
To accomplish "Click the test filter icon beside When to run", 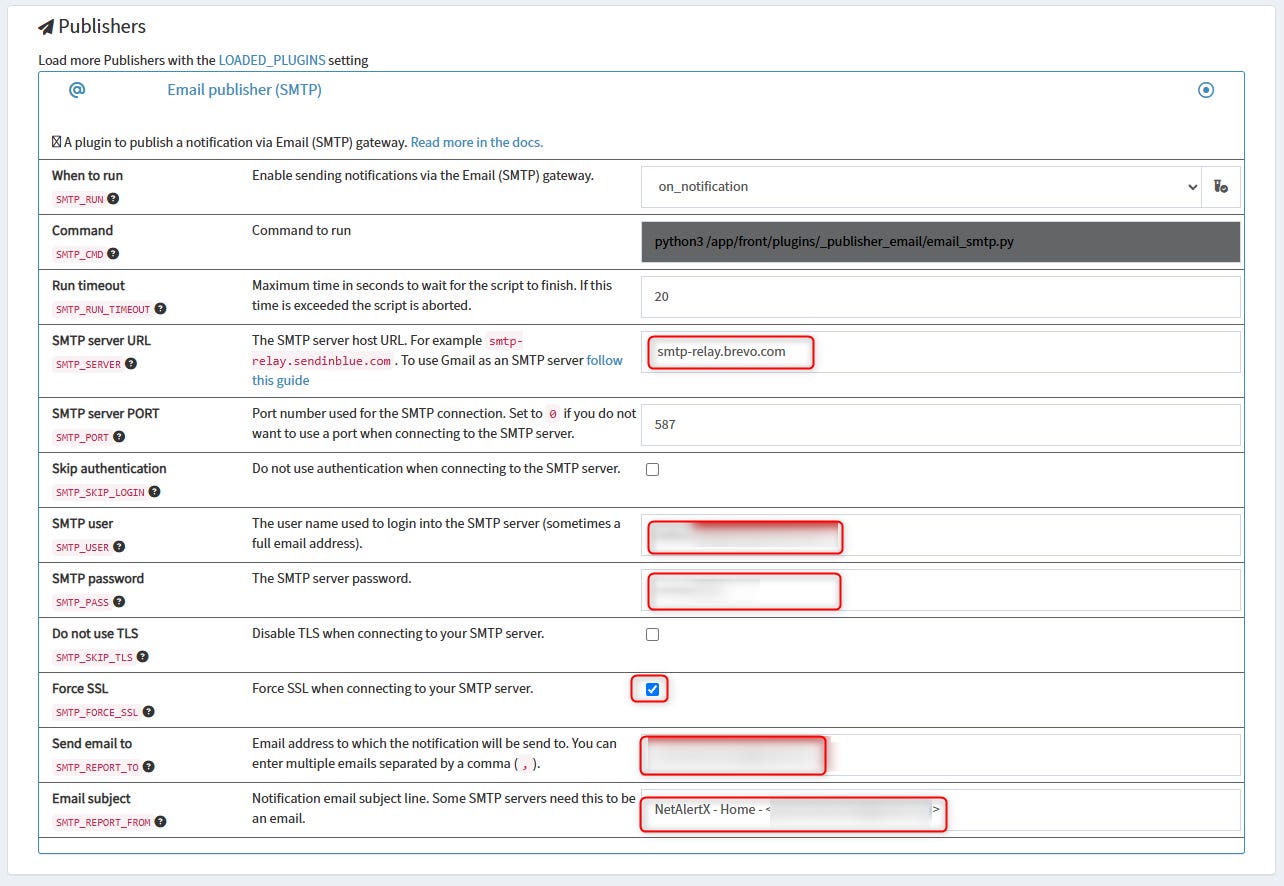I will point(1221,186).
